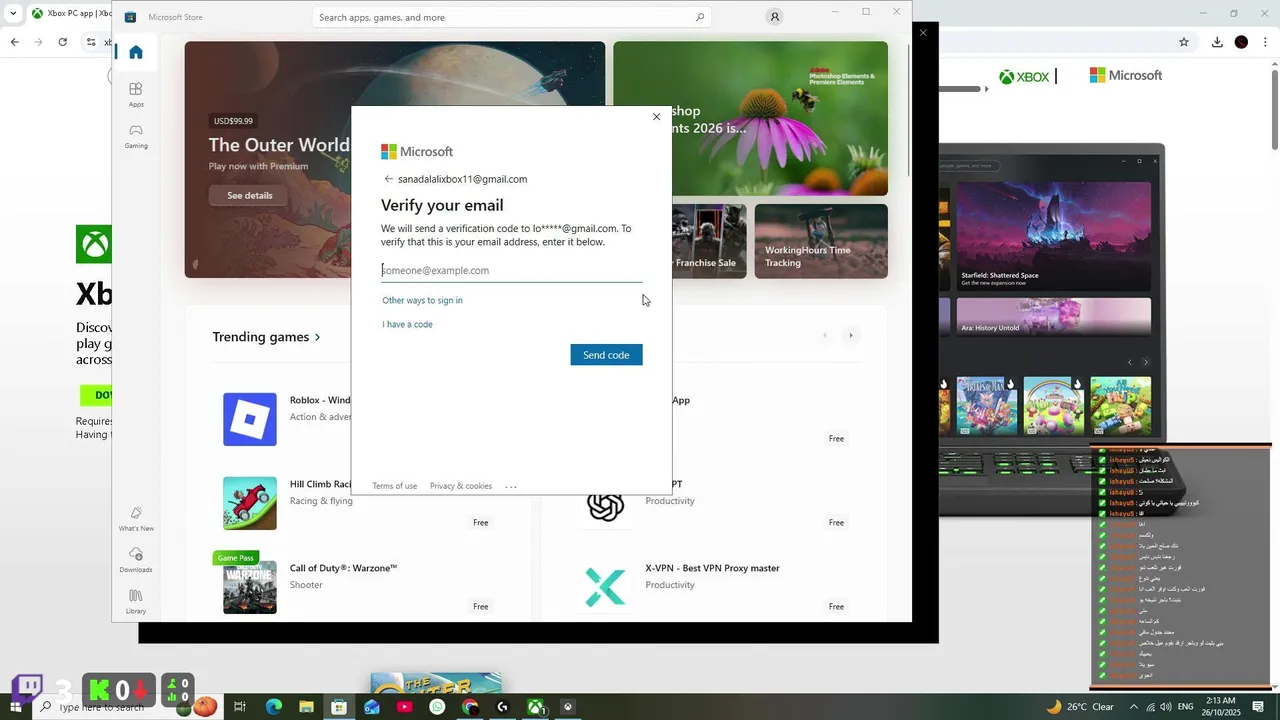Open Franchise Sale promo card
The width and height of the screenshot is (1280, 720).
709,241
